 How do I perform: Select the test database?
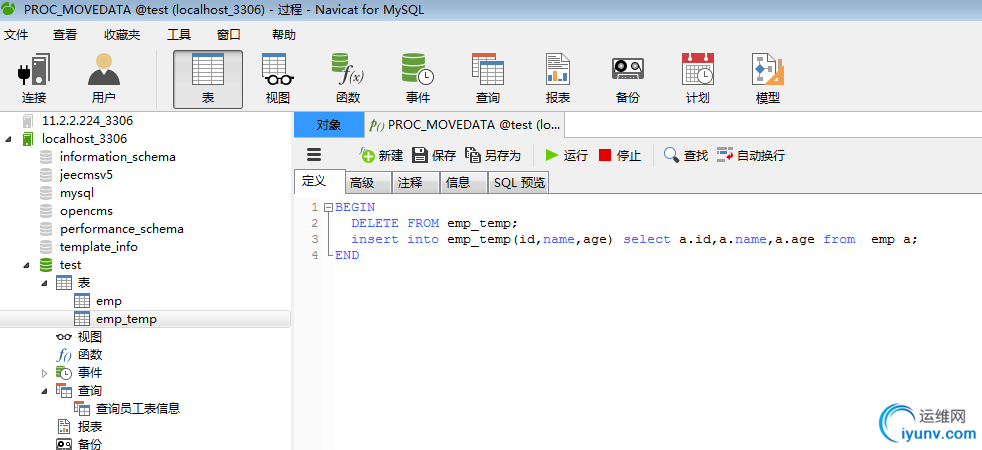click(70, 265)
